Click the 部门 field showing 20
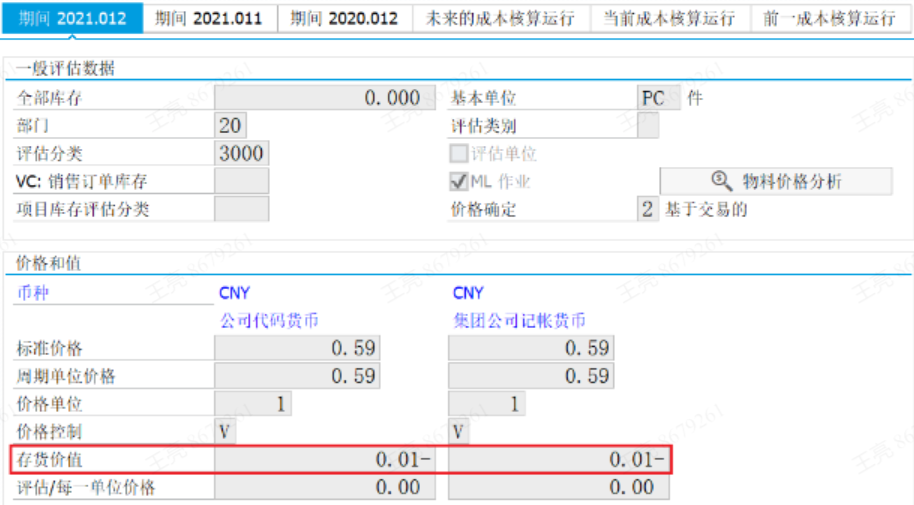The width and height of the screenshot is (914, 505). coord(230,125)
